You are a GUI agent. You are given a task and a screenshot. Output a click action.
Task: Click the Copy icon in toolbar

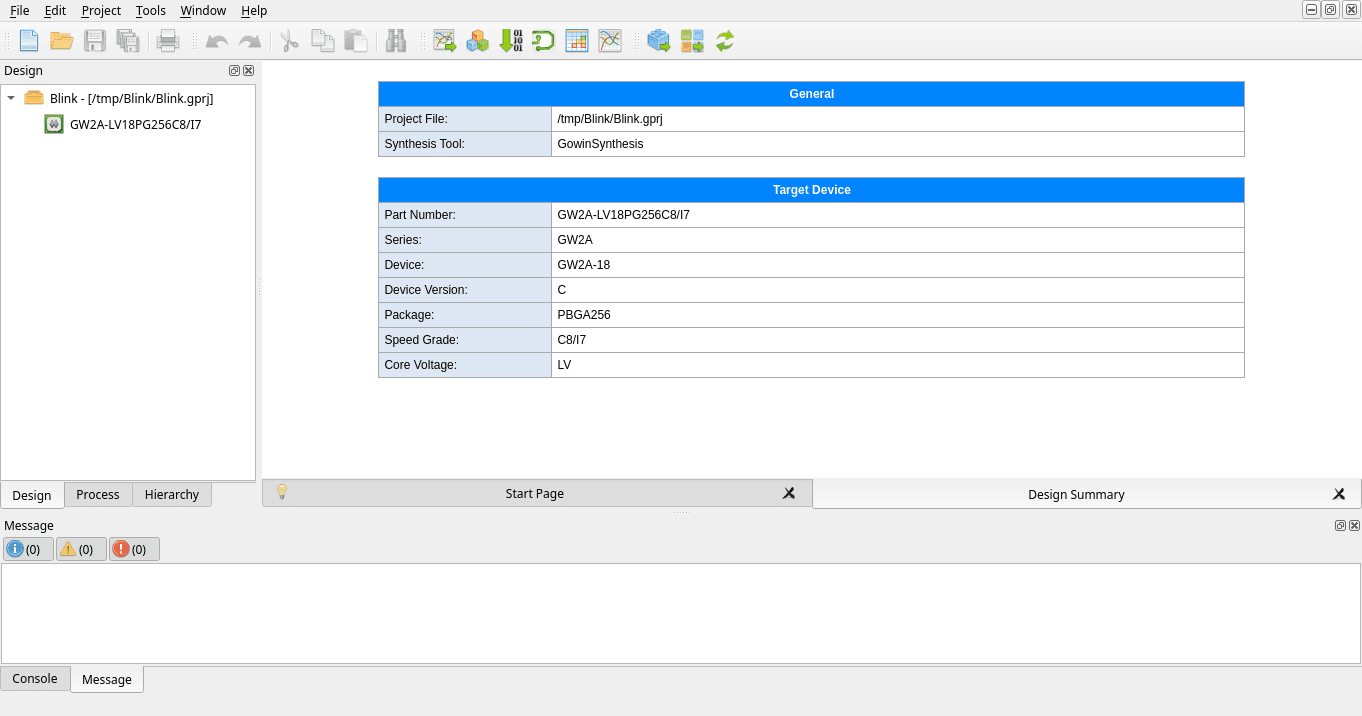click(322, 41)
